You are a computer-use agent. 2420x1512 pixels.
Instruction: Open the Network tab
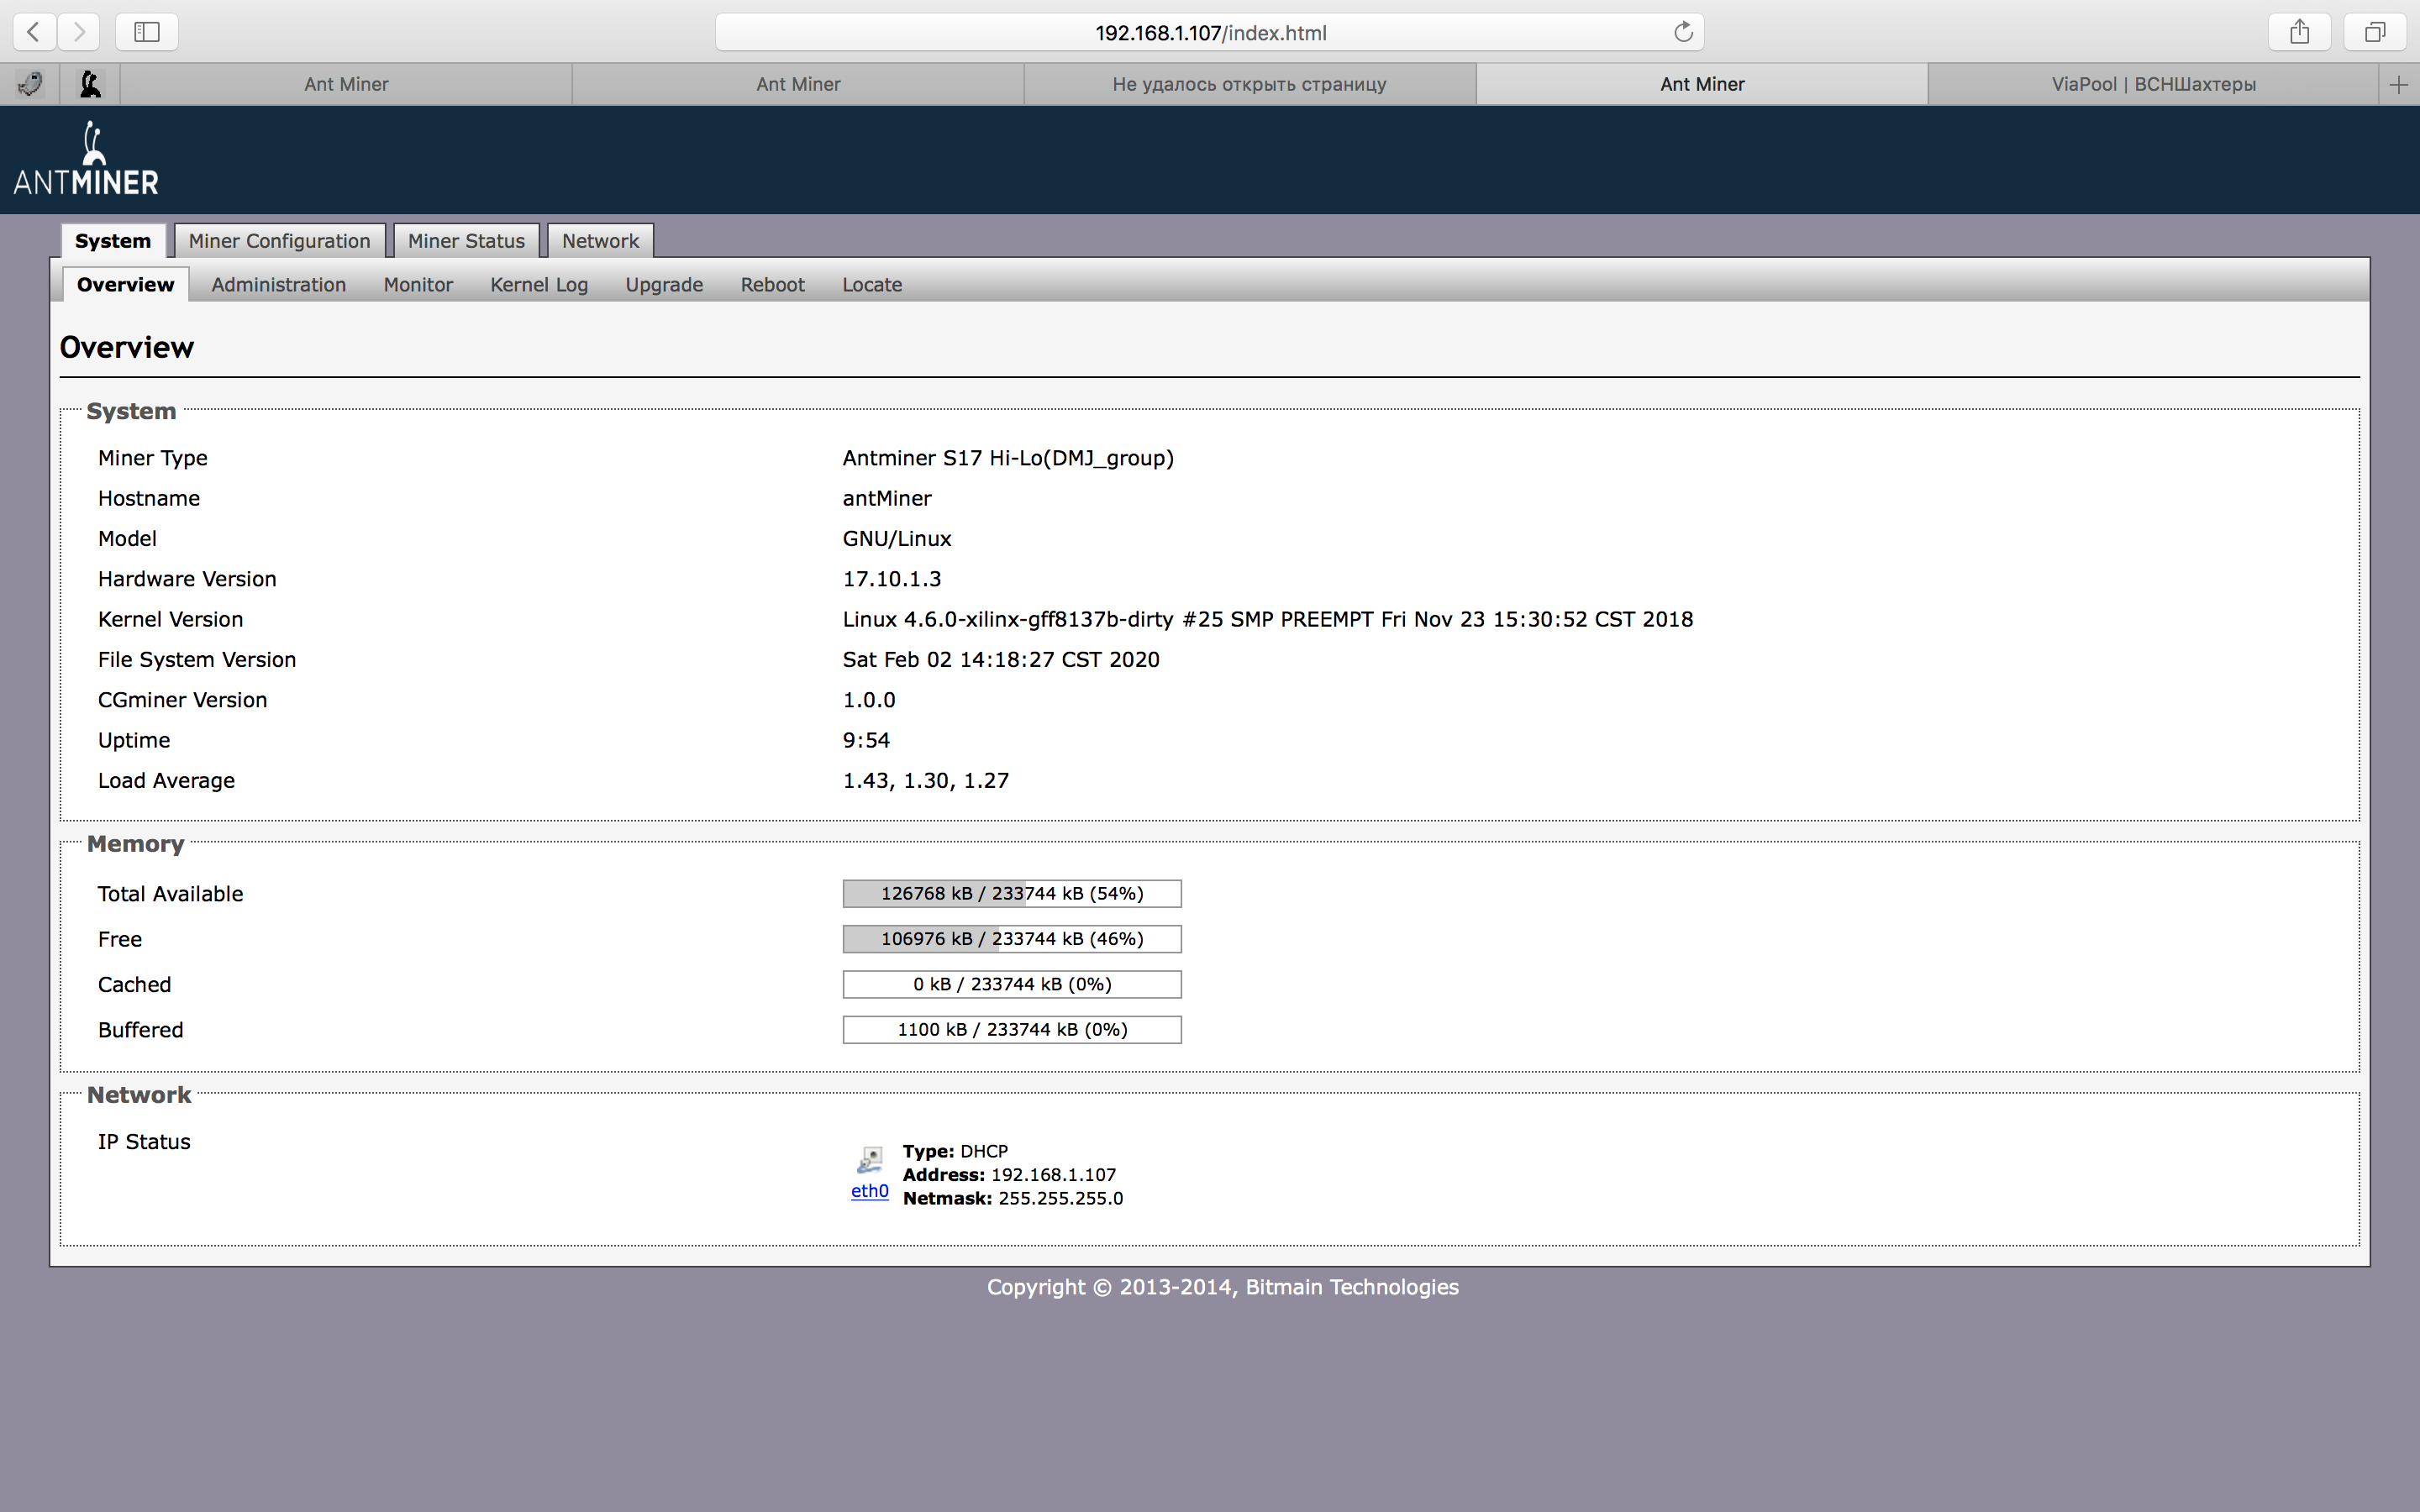pyautogui.click(x=600, y=241)
